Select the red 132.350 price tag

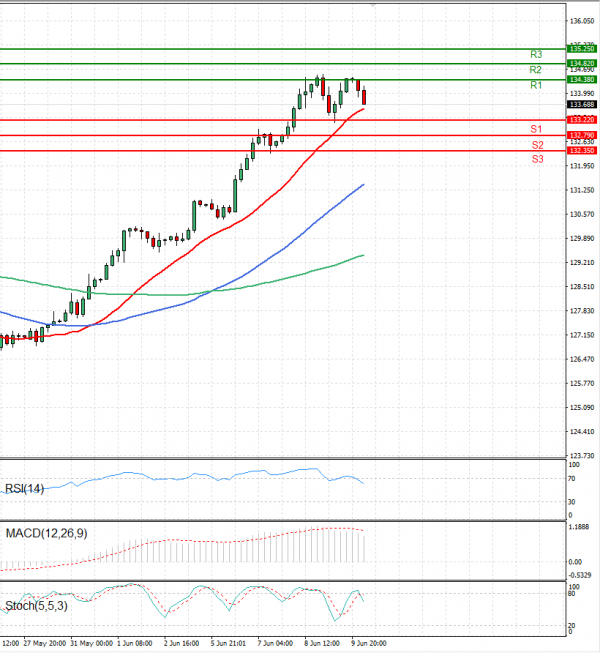(582, 150)
